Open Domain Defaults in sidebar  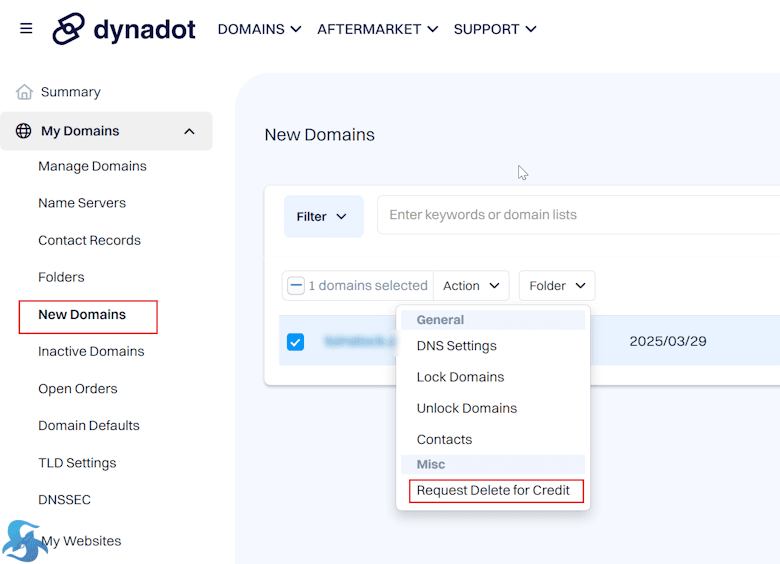[x=89, y=425]
